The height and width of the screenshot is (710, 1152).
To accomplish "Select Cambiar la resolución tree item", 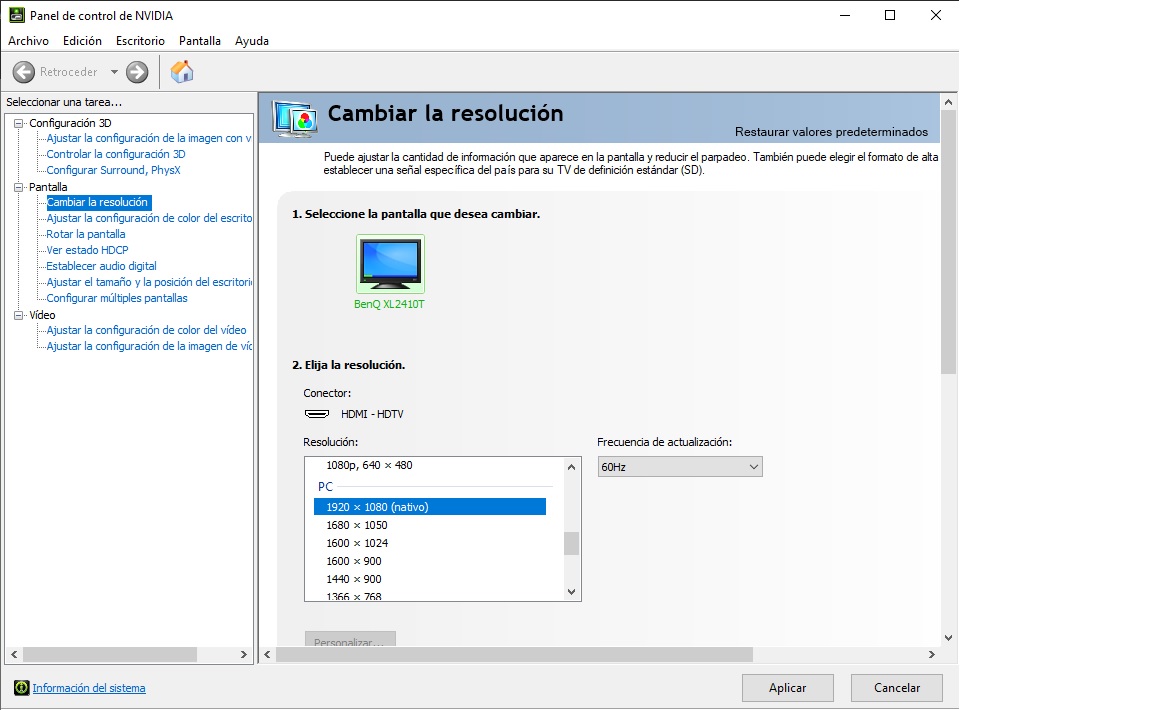I will (x=98, y=202).
